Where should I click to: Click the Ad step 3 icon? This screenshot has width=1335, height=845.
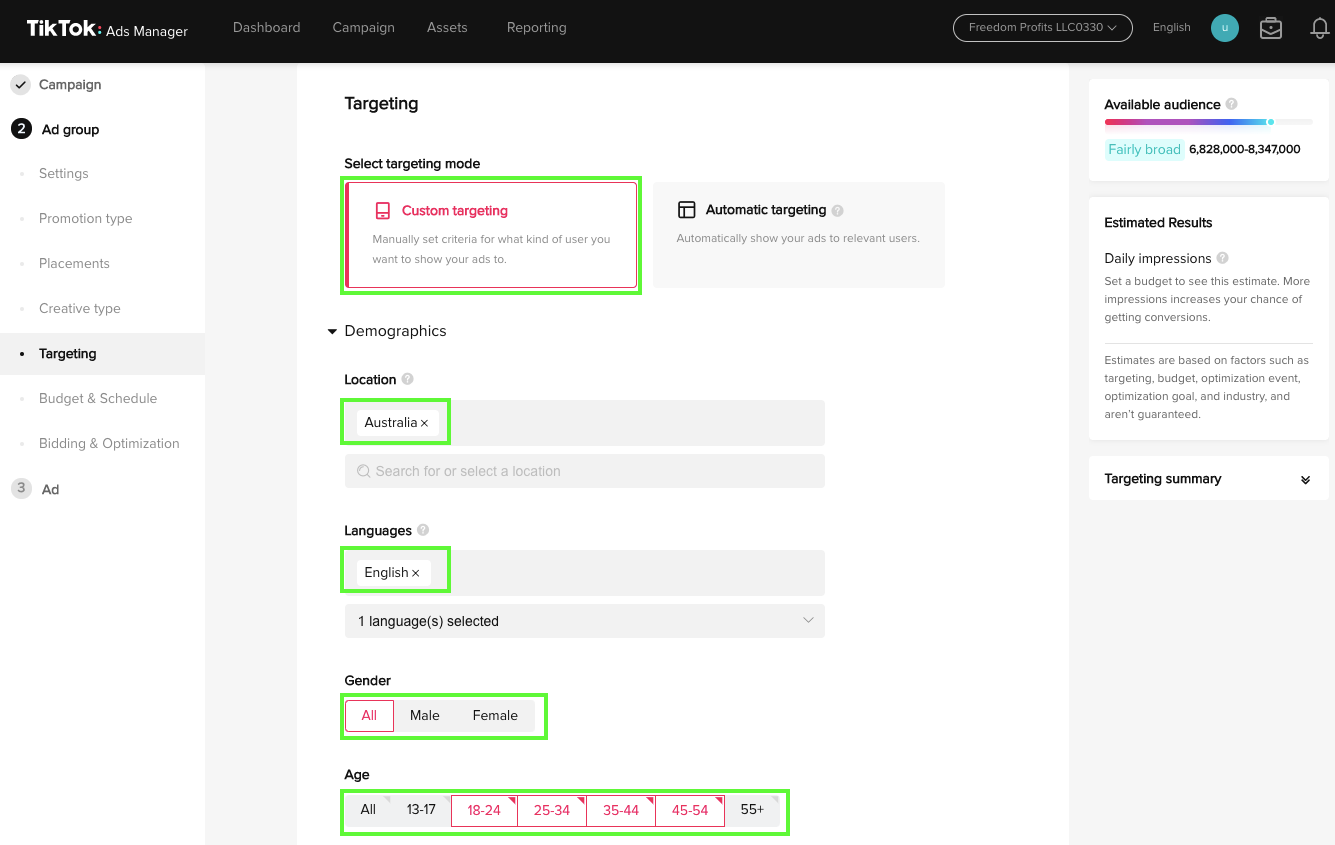21,489
